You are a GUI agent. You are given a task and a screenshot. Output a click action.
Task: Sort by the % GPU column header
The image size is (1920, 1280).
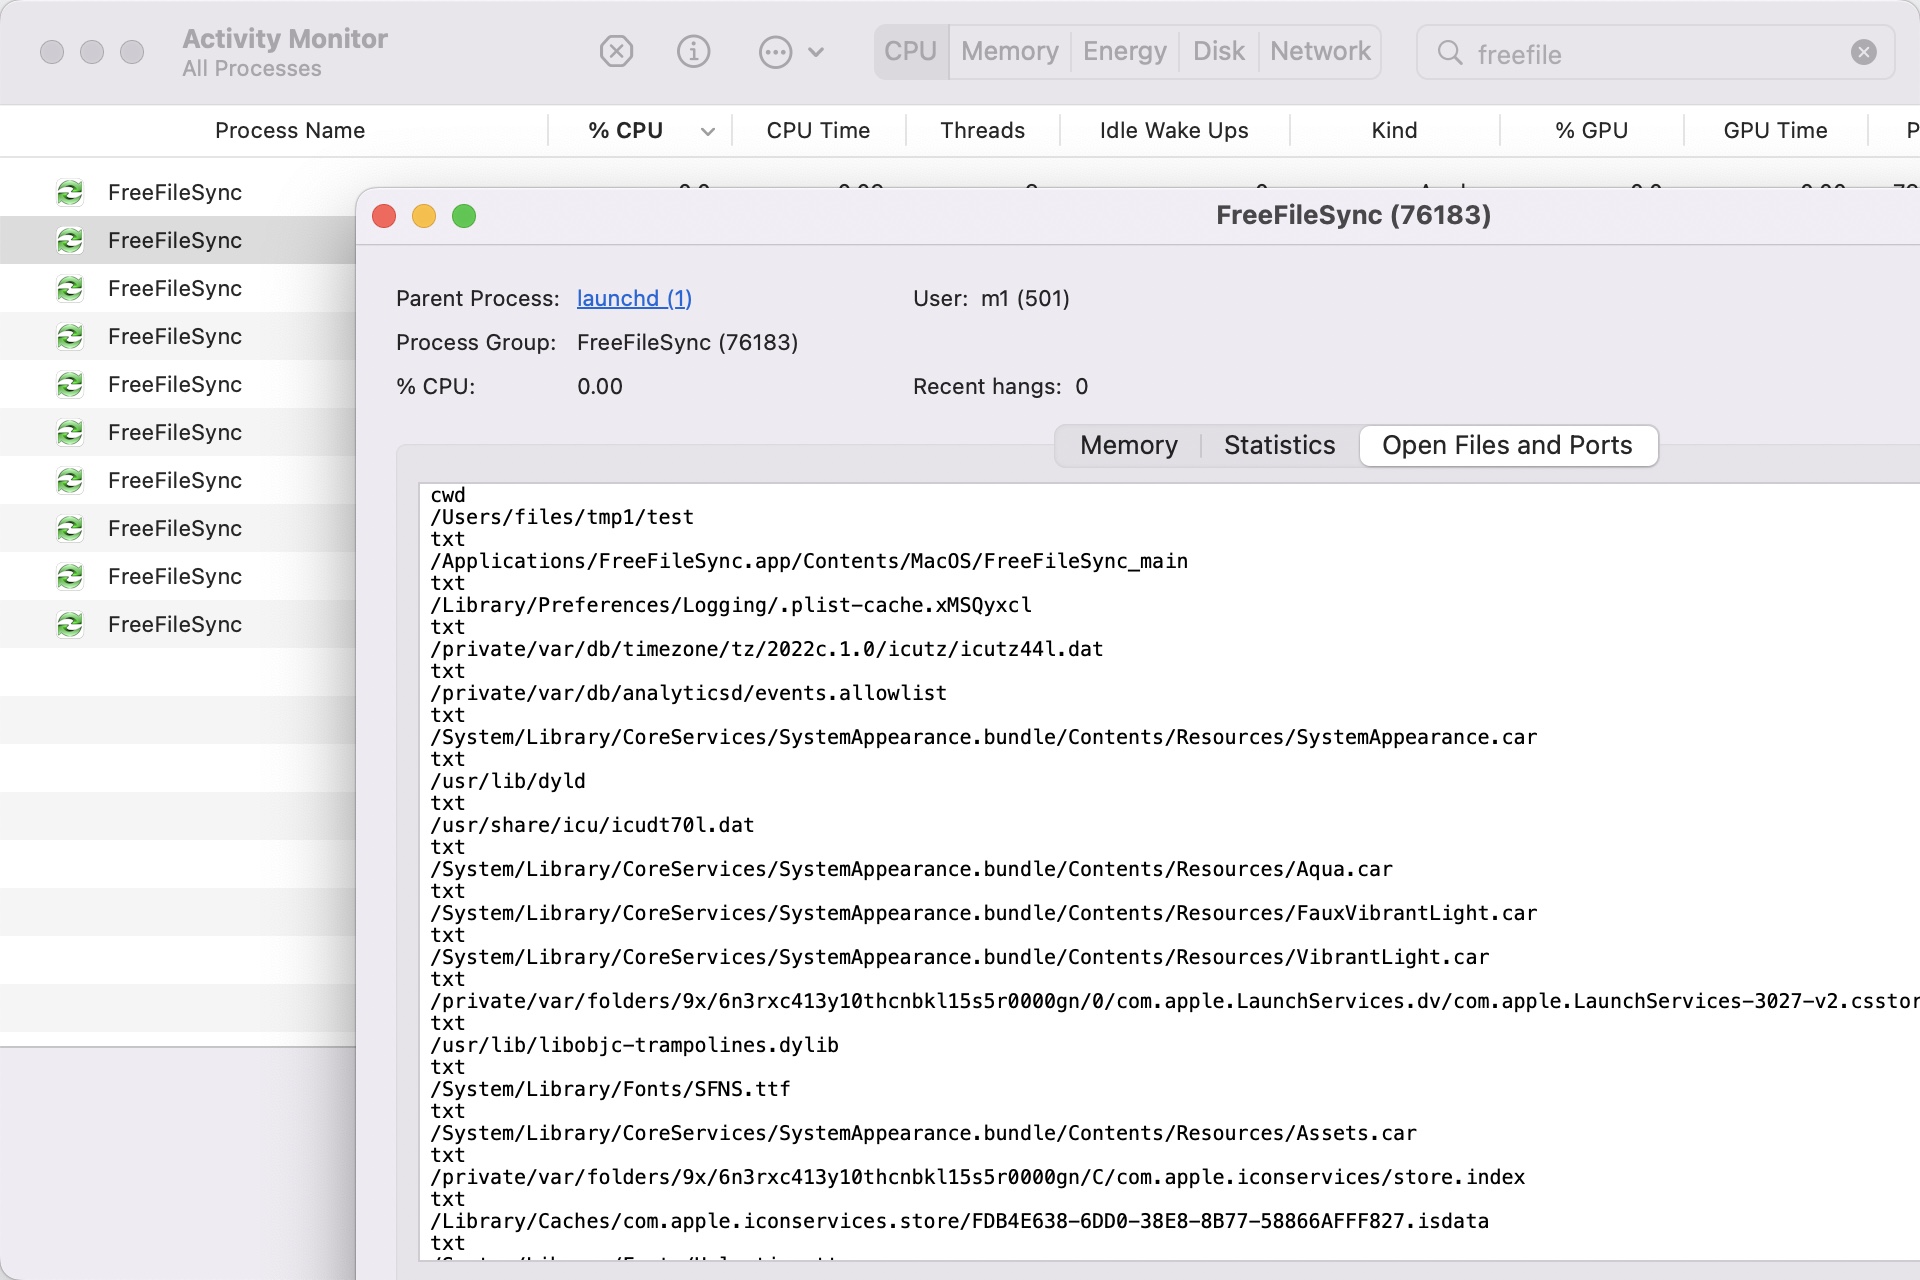click(x=1591, y=130)
